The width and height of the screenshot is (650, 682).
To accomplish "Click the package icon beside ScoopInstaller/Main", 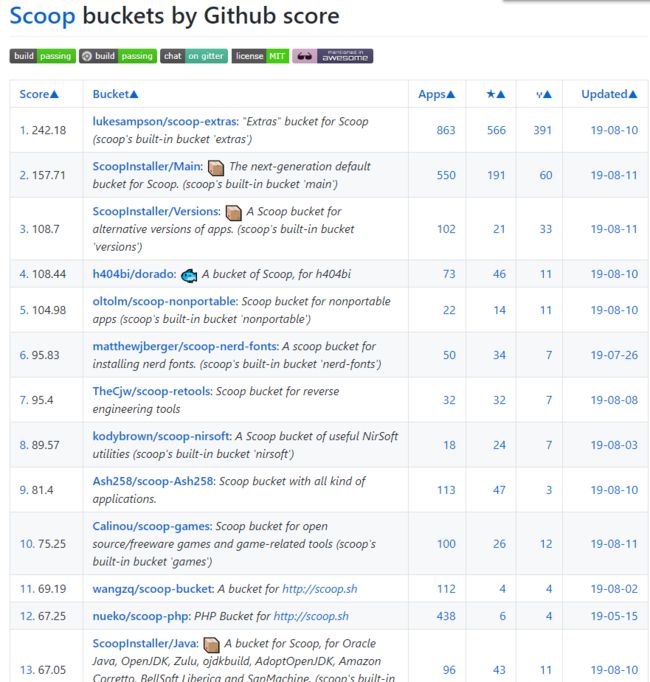I will pyautogui.click(x=216, y=167).
